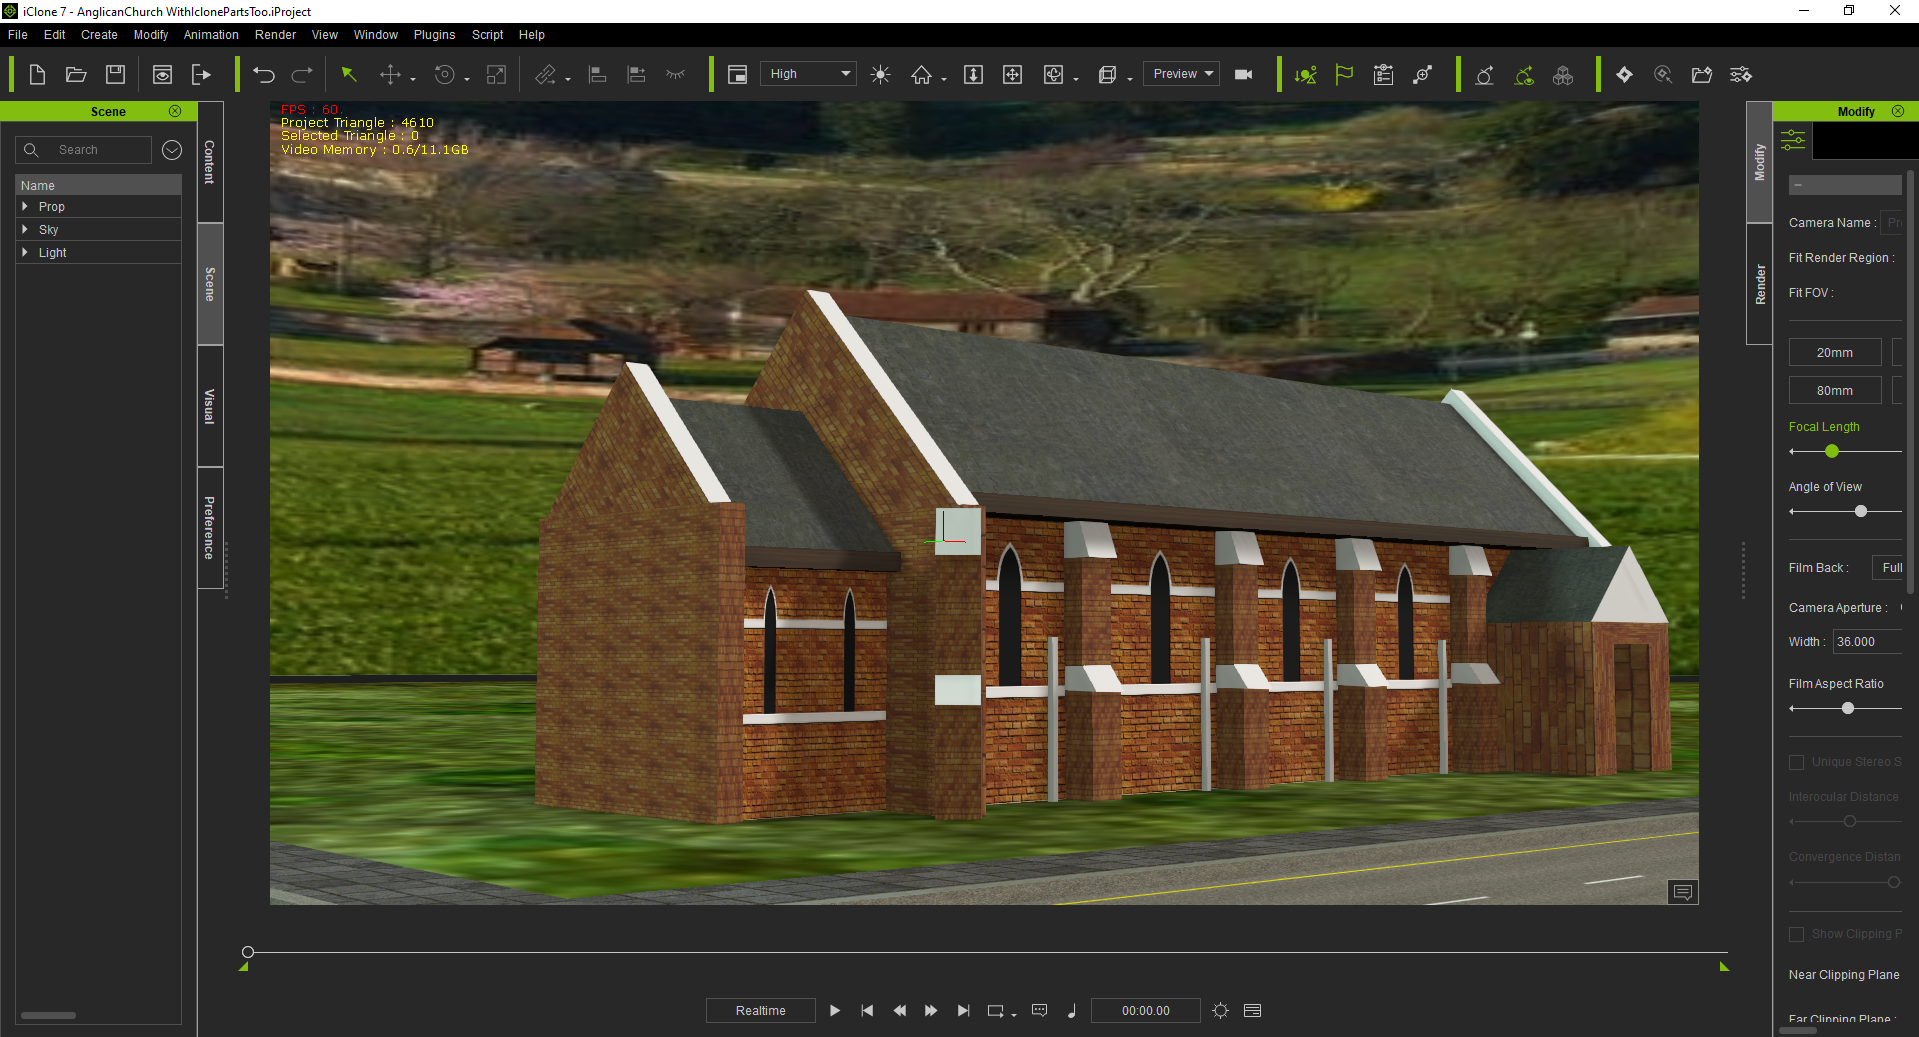Click the sliders icon in Modify panel
The width and height of the screenshot is (1919, 1037).
[1793, 139]
